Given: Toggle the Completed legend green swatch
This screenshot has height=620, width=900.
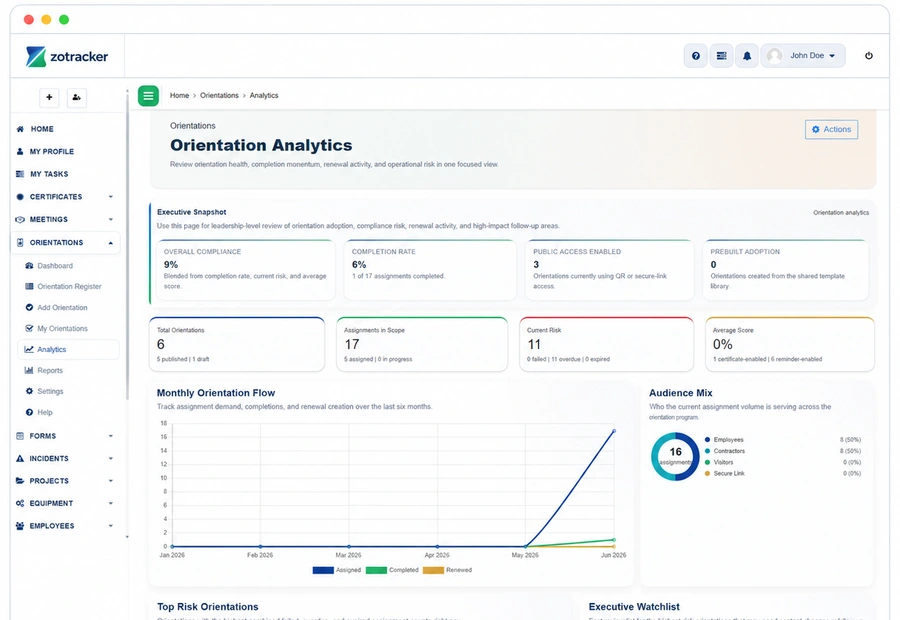Looking at the screenshot, I should (376, 570).
